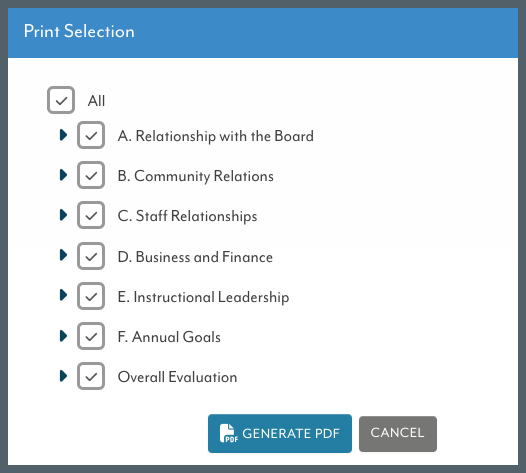Toggle checkbox for E. Instructional Leadership

[x=91, y=296]
